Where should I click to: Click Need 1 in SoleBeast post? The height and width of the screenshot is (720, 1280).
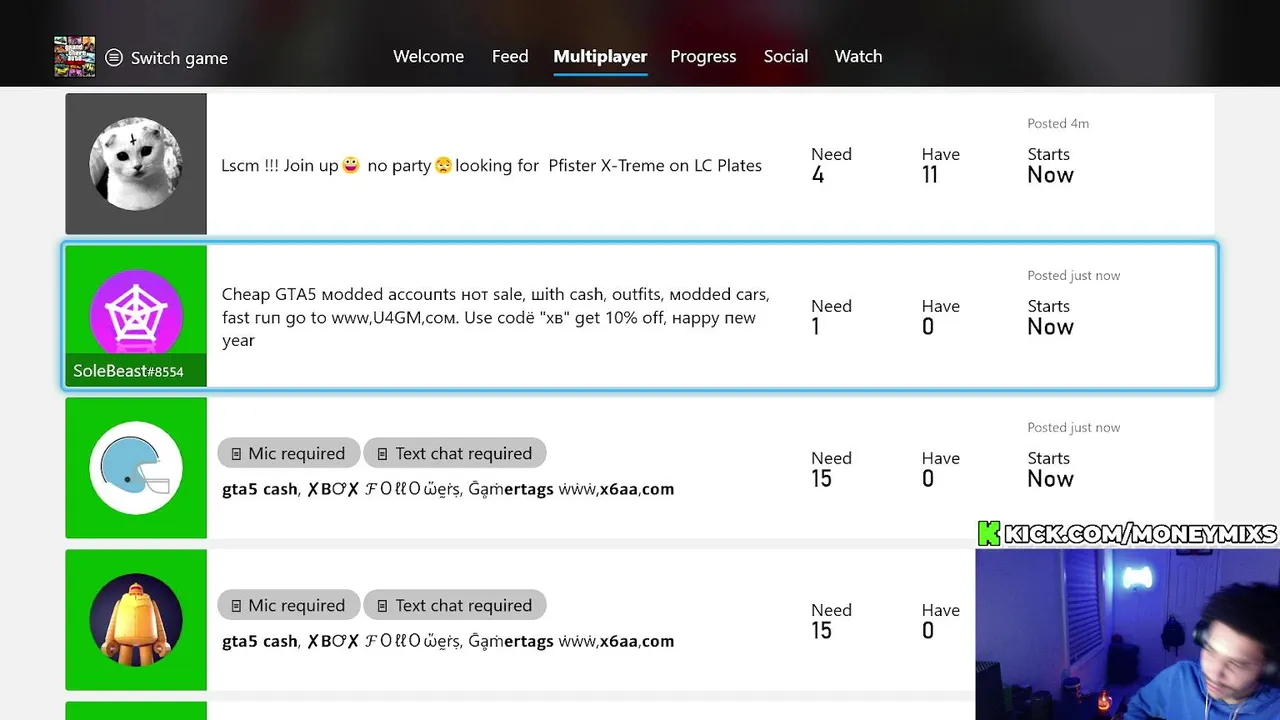(831, 317)
